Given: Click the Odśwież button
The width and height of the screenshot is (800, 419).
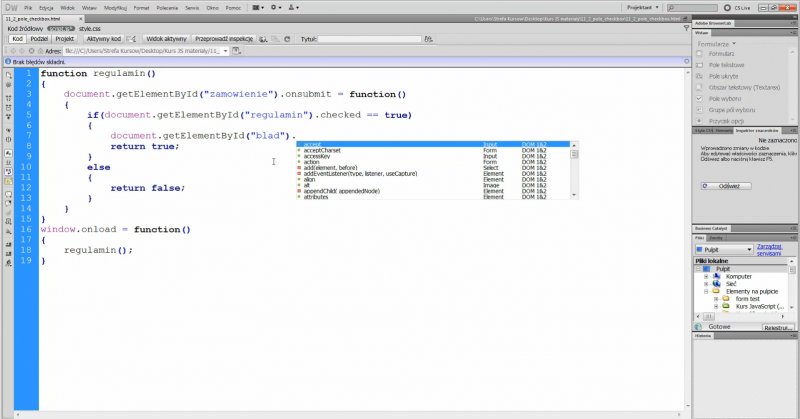Looking at the screenshot, I should pos(728,186).
